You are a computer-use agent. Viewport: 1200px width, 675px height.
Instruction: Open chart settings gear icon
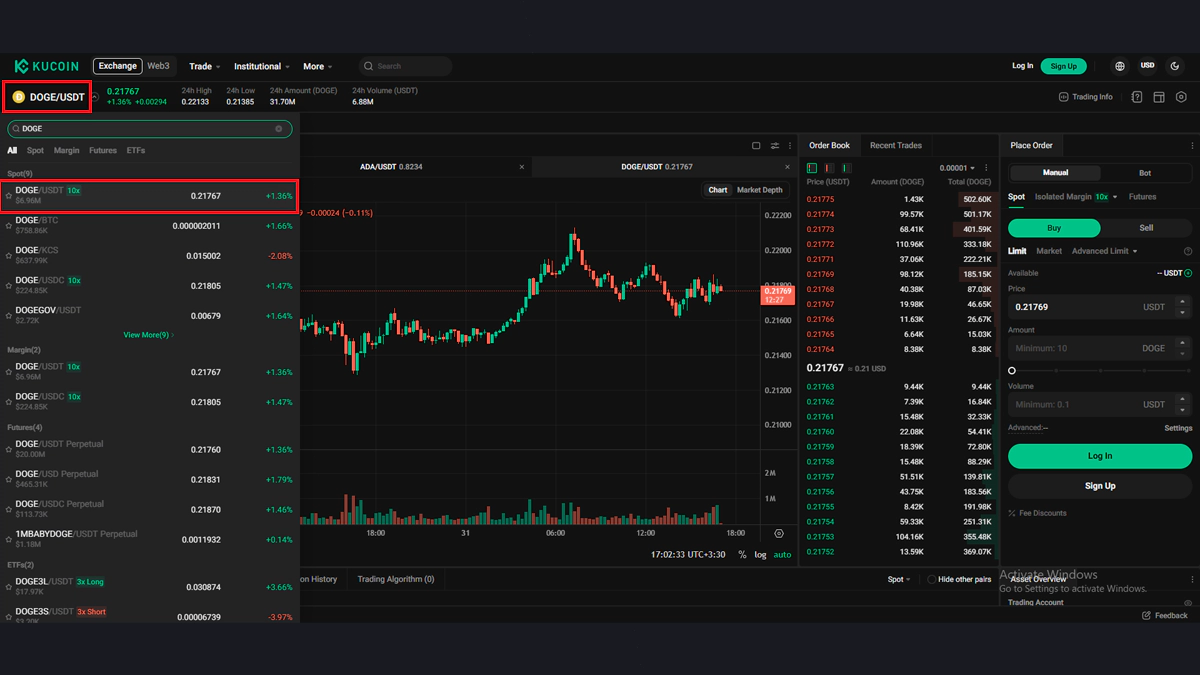coord(779,534)
